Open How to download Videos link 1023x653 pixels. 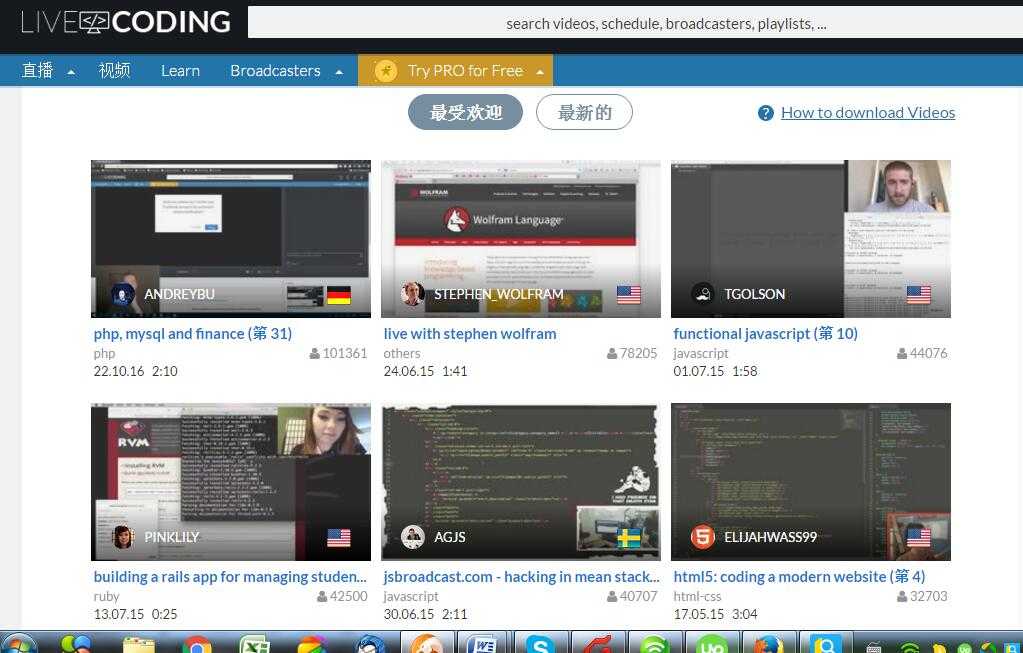[868, 113]
